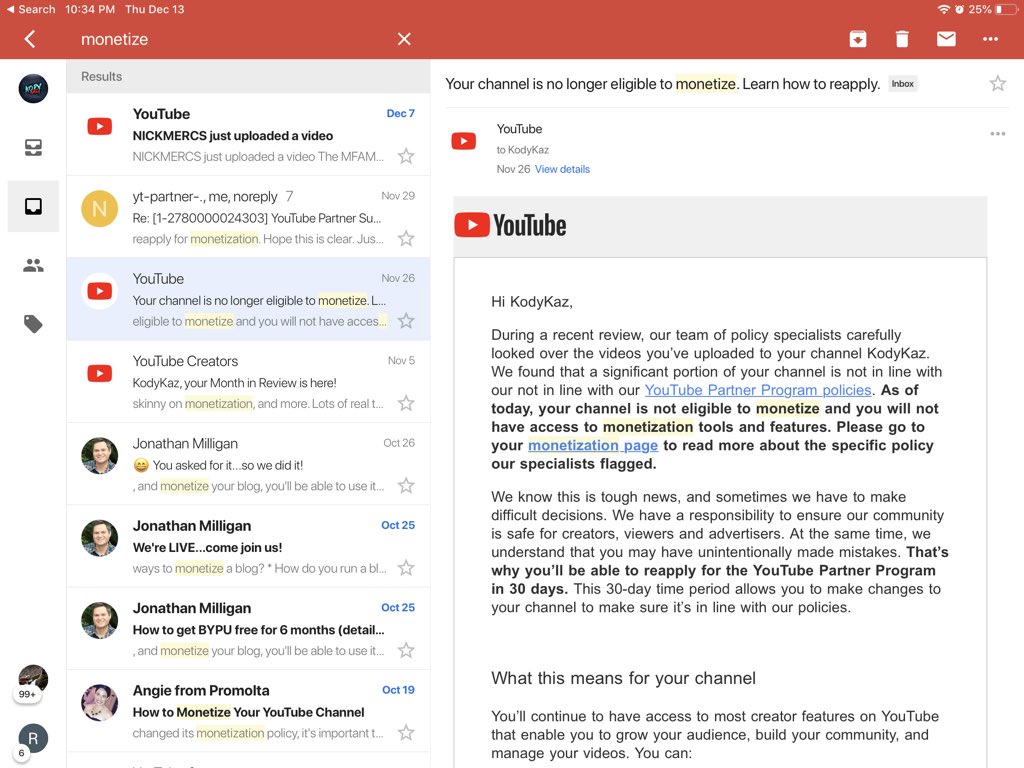Return to Search in the status bar
Image resolution: width=1024 pixels, height=768 pixels.
click(x=31, y=9)
